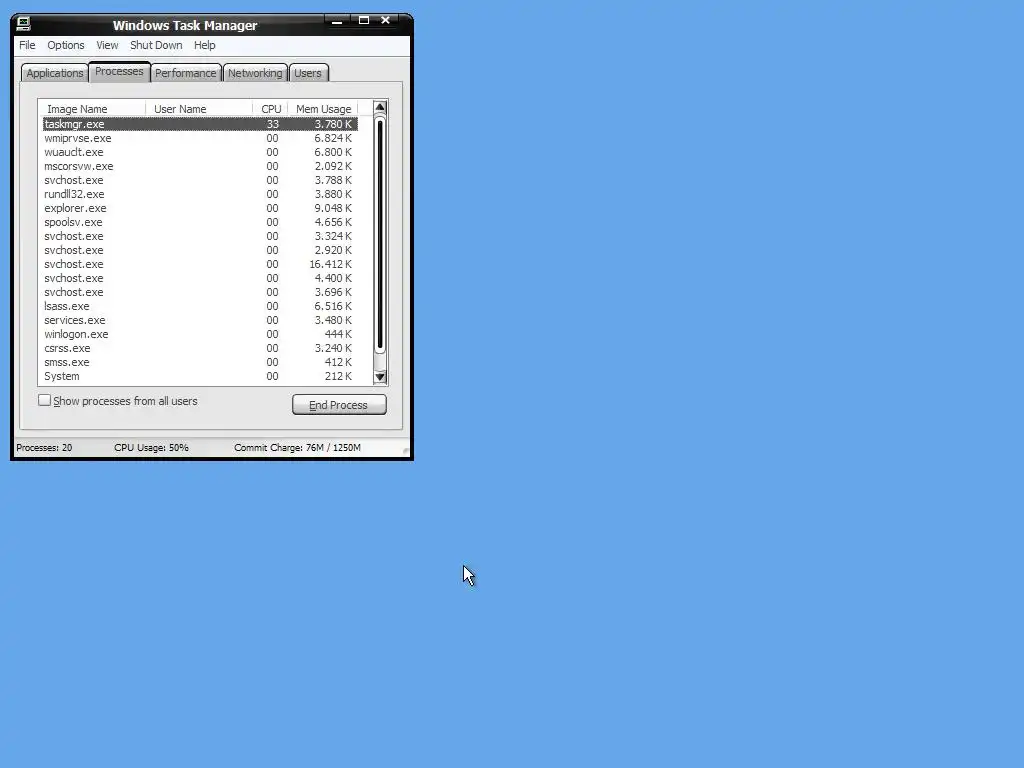1024x768 pixels.
Task: Select svchost.exe using 4.400 K memory
Action: point(200,278)
